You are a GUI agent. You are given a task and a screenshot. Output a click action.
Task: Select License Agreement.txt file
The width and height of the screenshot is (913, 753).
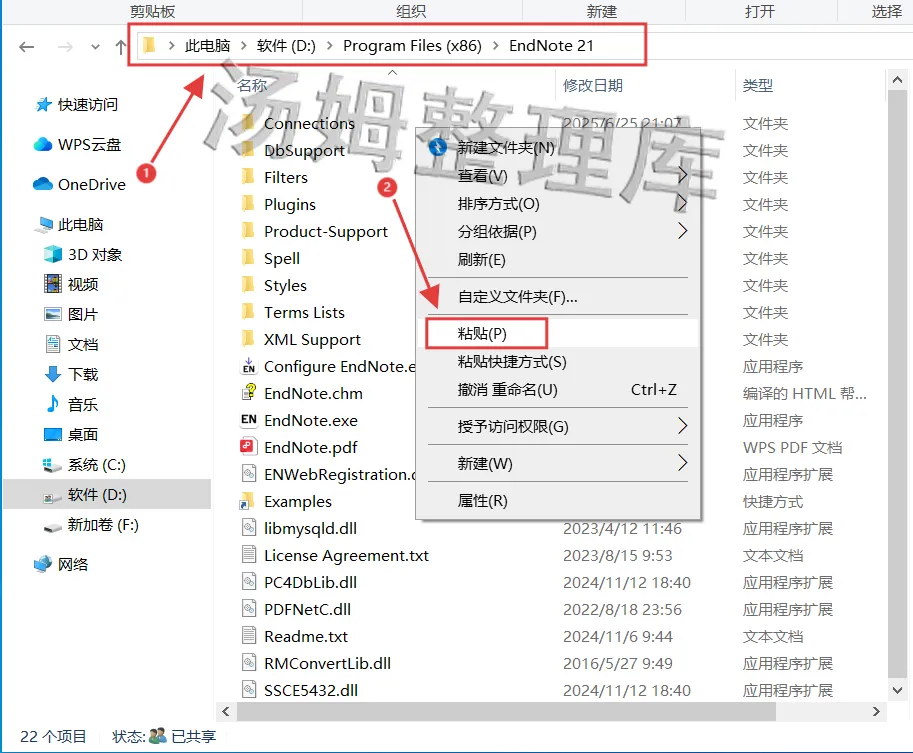[346, 556]
